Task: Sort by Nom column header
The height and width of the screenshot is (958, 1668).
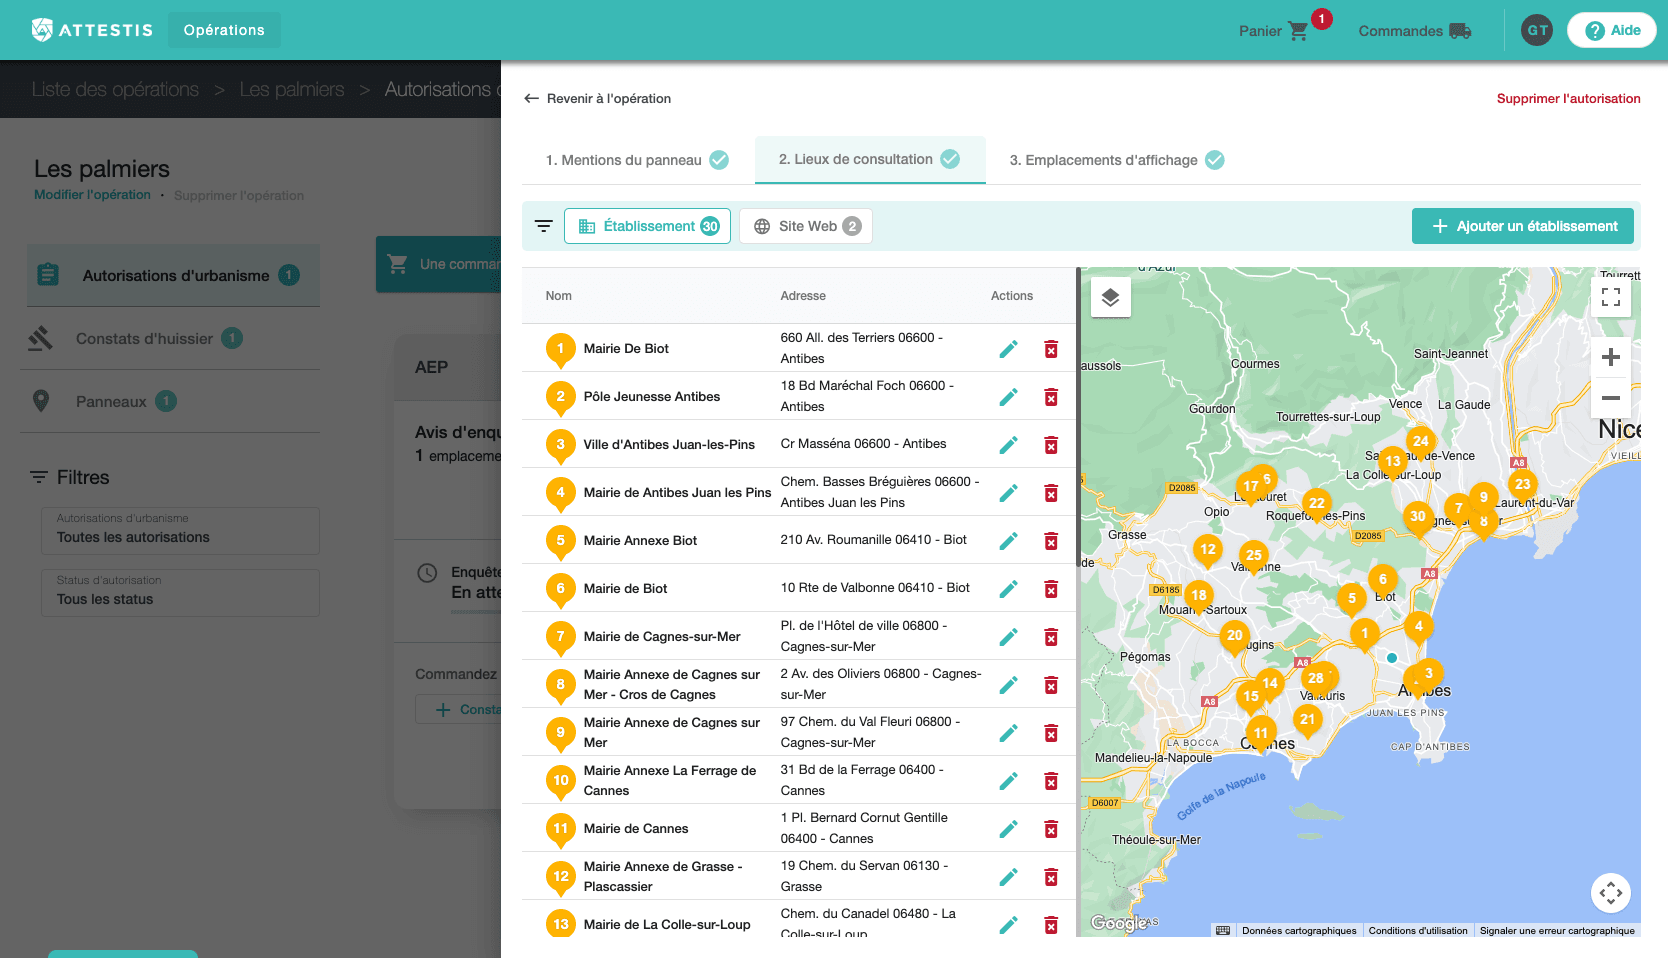Action: pos(559,296)
